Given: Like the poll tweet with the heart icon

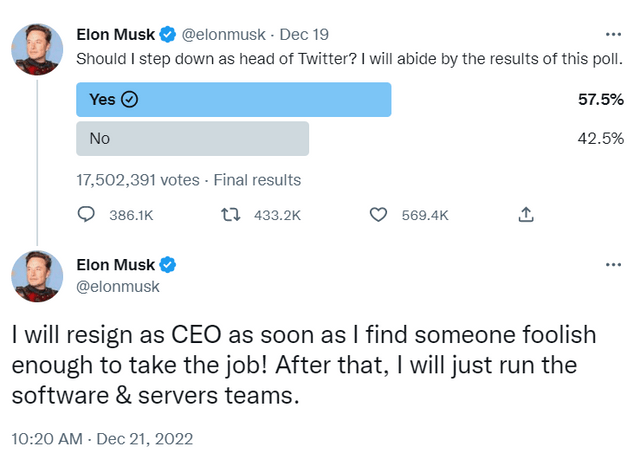Looking at the screenshot, I should point(379,214).
